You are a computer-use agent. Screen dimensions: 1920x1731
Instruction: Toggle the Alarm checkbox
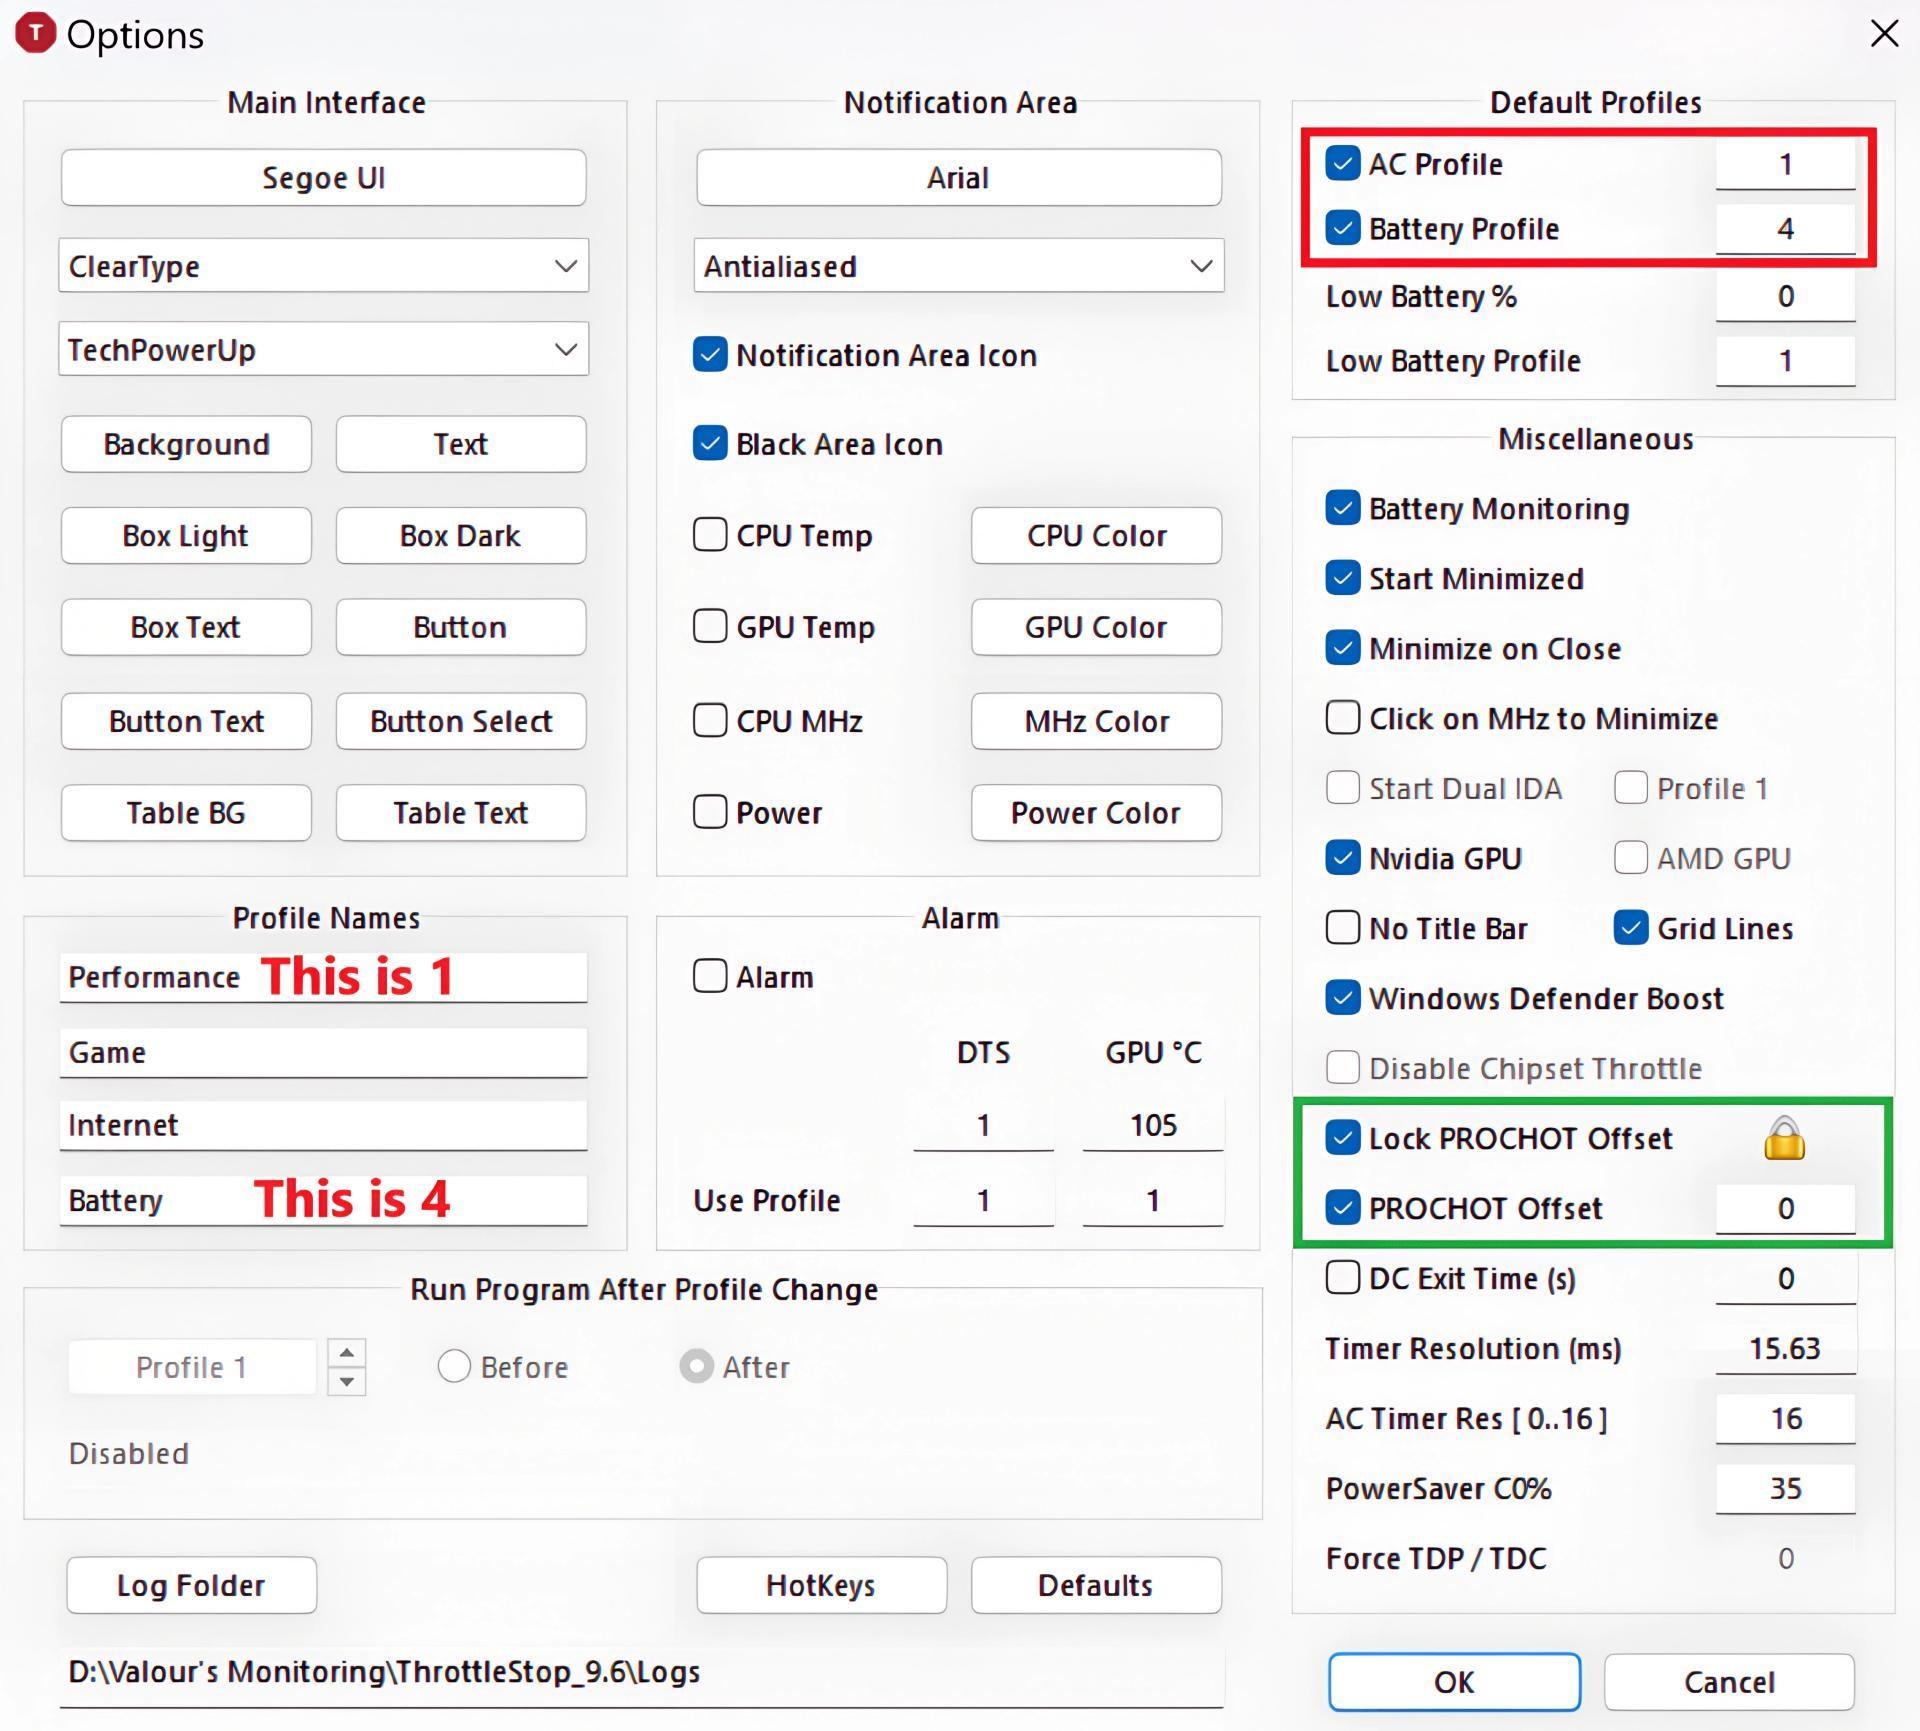tap(710, 976)
